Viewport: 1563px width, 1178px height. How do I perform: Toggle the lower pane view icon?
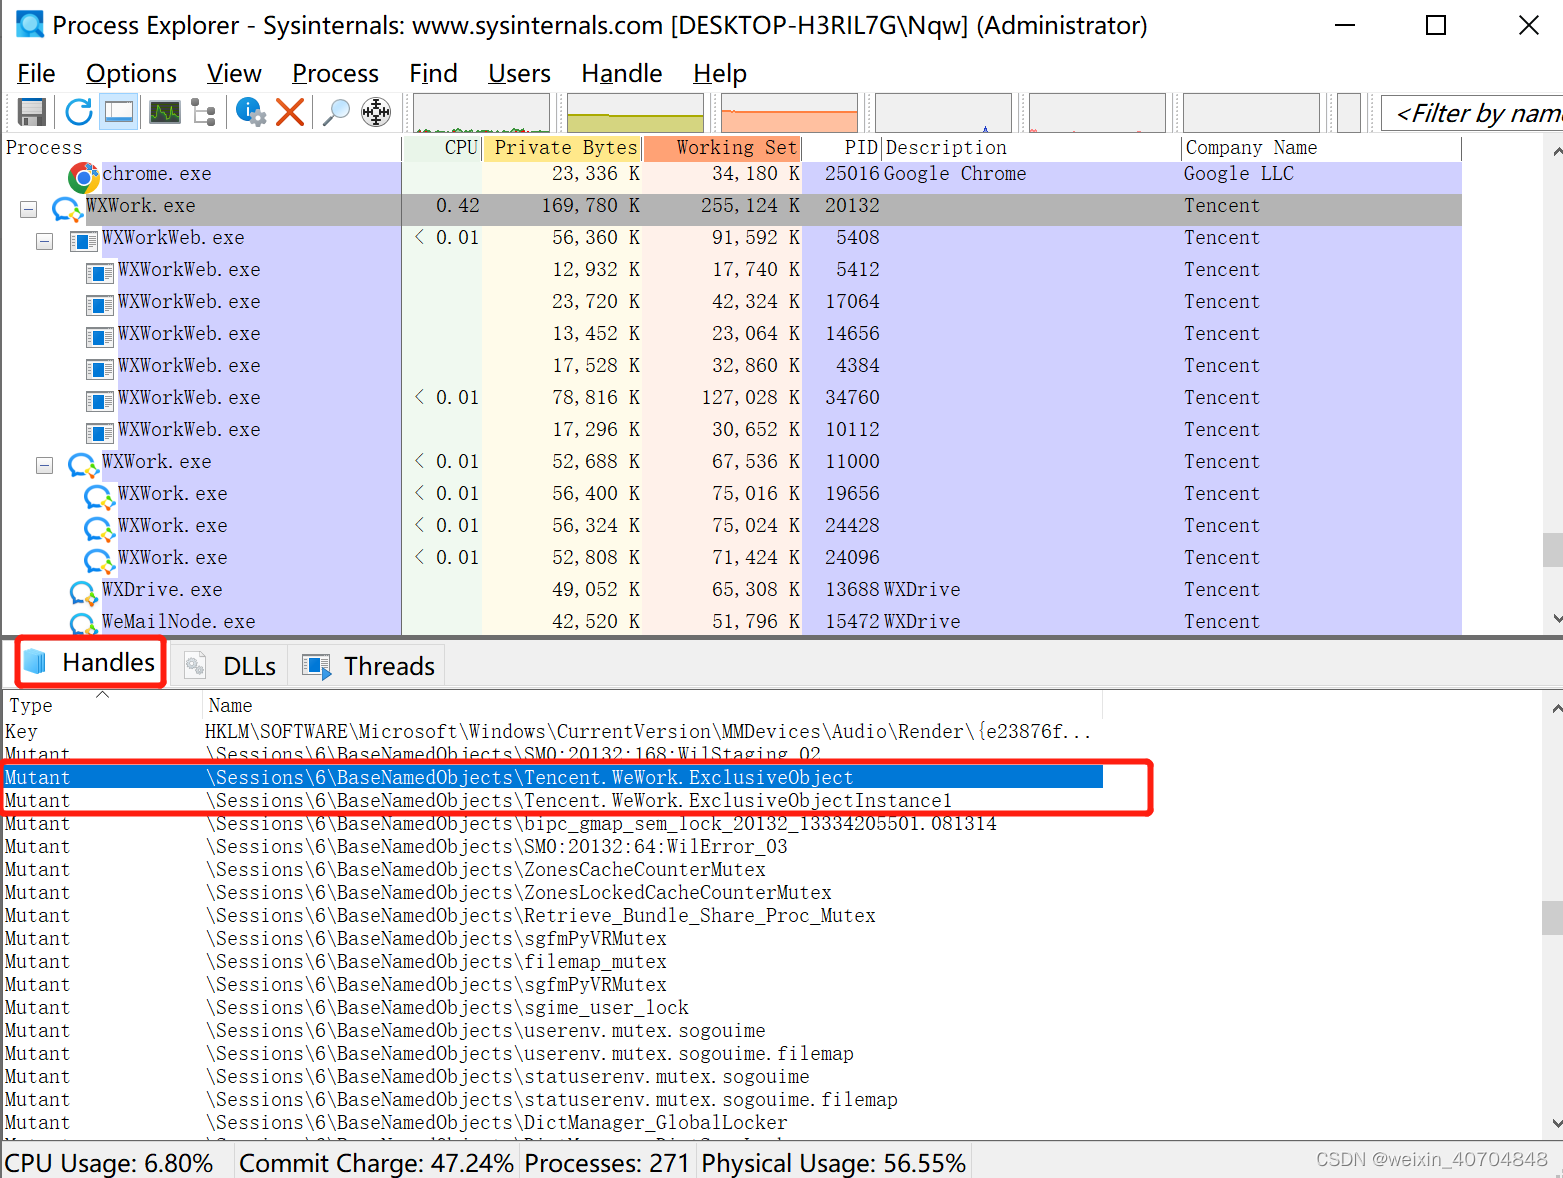(x=119, y=112)
